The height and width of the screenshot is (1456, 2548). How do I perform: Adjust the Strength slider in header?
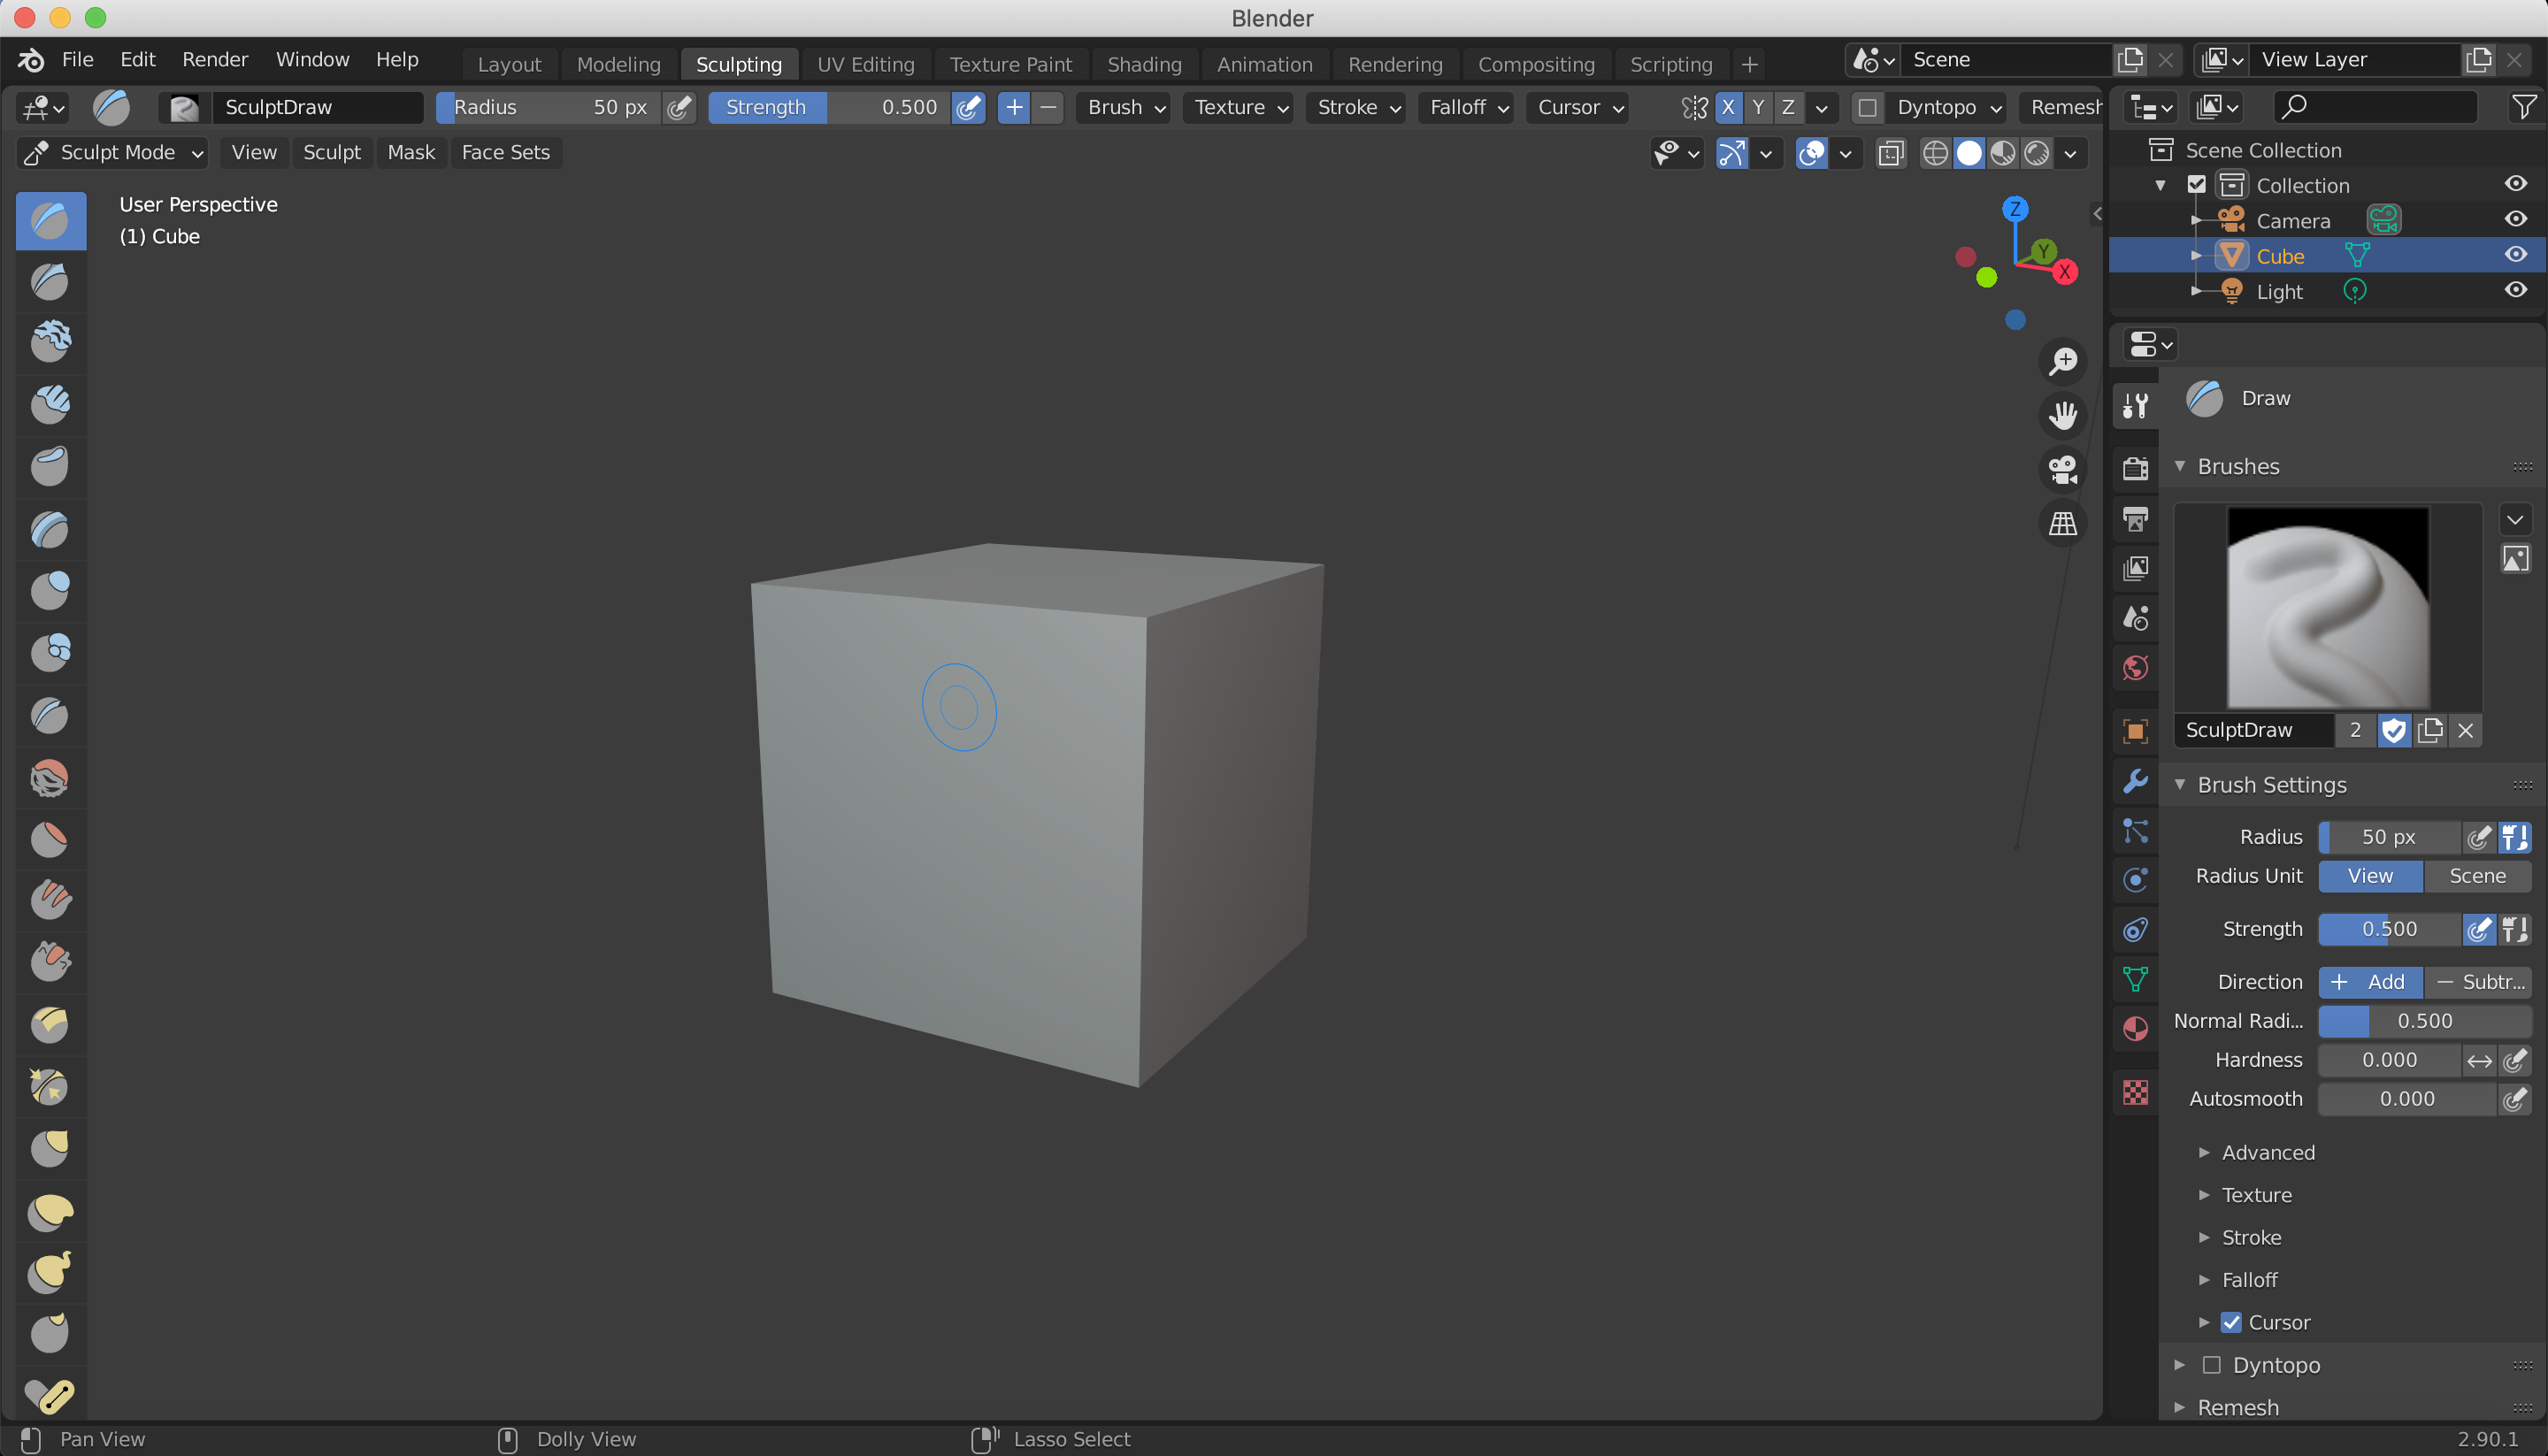point(830,107)
